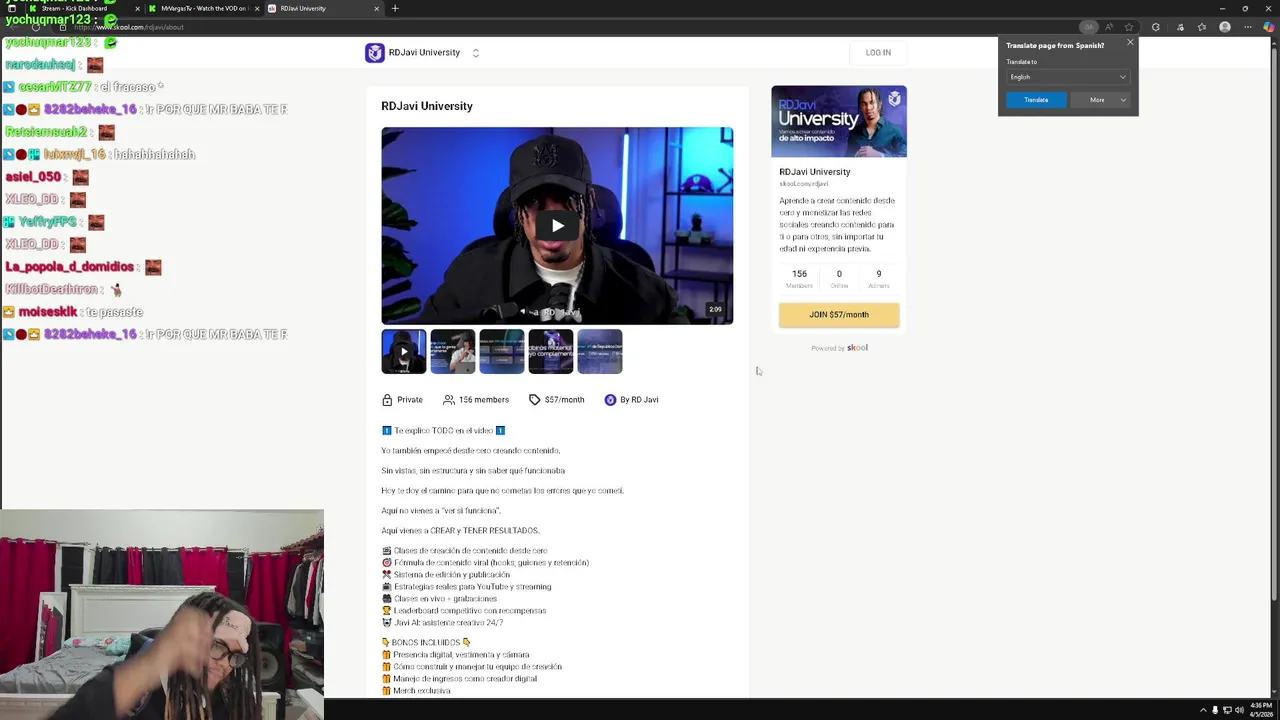Image resolution: width=1280 pixels, height=720 pixels.
Task: Close the translate page popup
Action: (x=1130, y=42)
